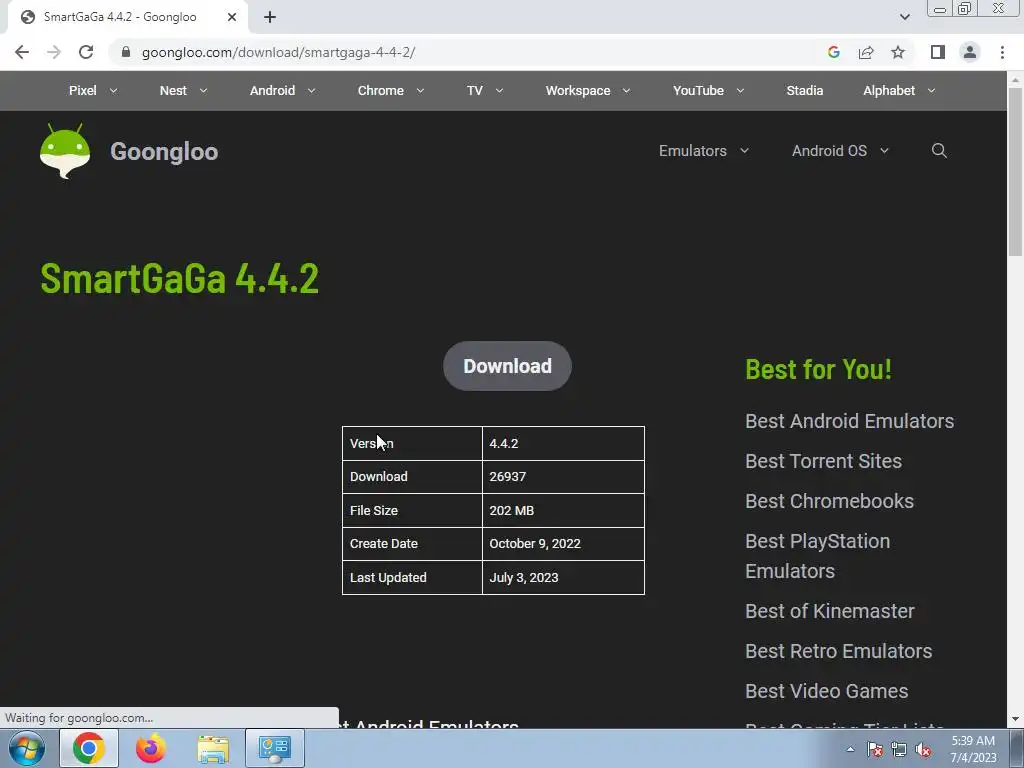Open the Stadia menu item
This screenshot has width=1024, height=768.
(x=805, y=91)
